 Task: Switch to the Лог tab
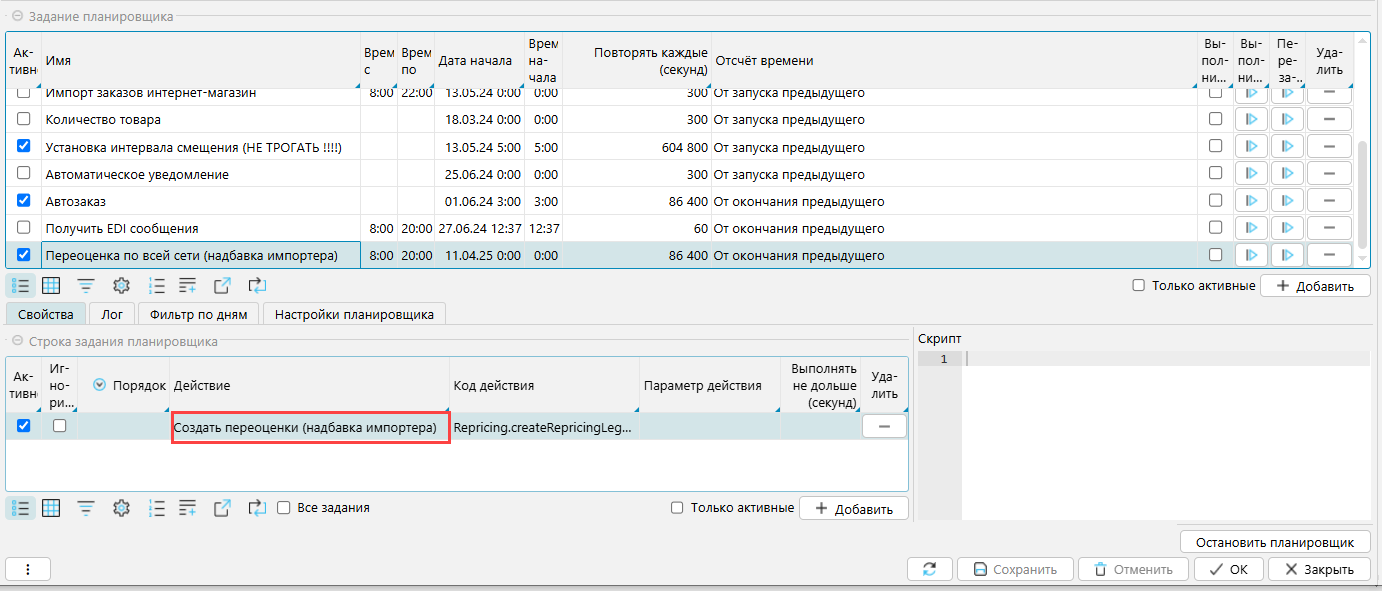coord(111,314)
